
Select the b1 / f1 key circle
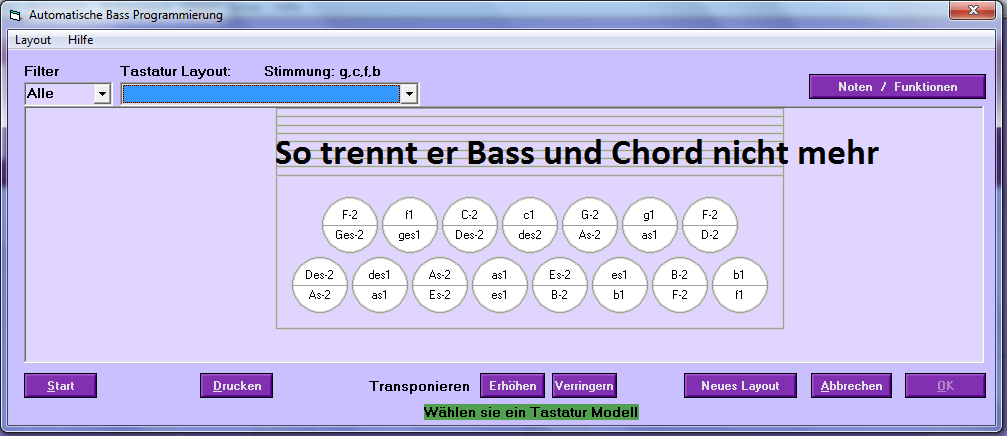(x=740, y=285)
